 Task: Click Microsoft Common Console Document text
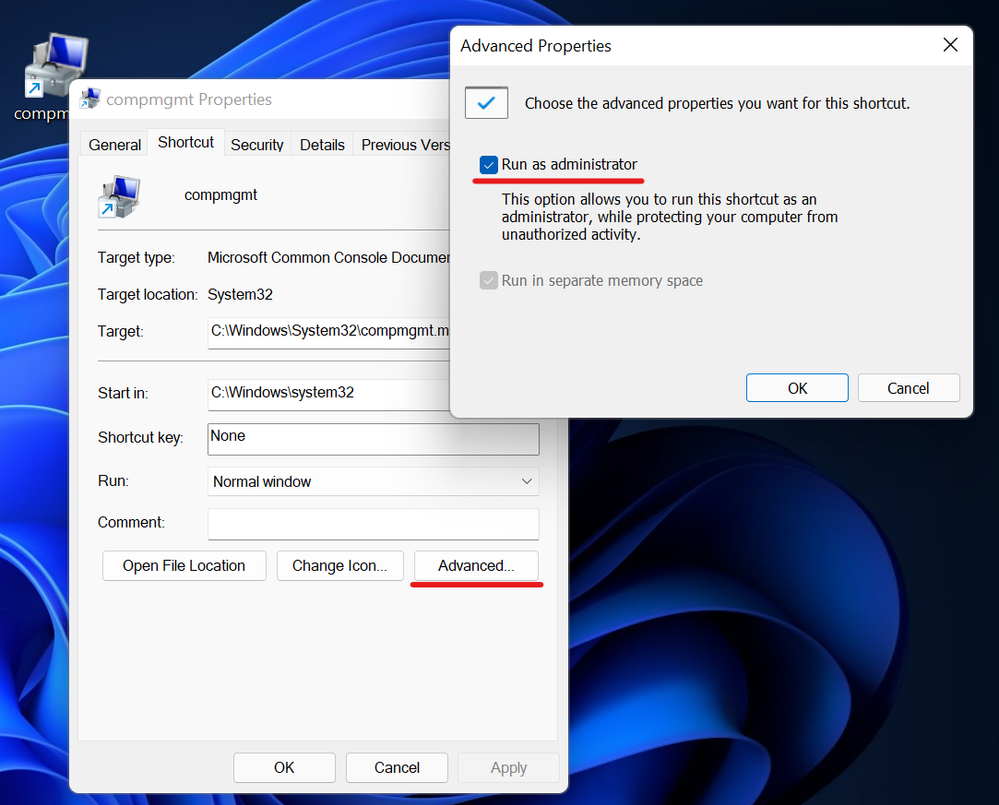pyautogui.click(x=329, y=257)
